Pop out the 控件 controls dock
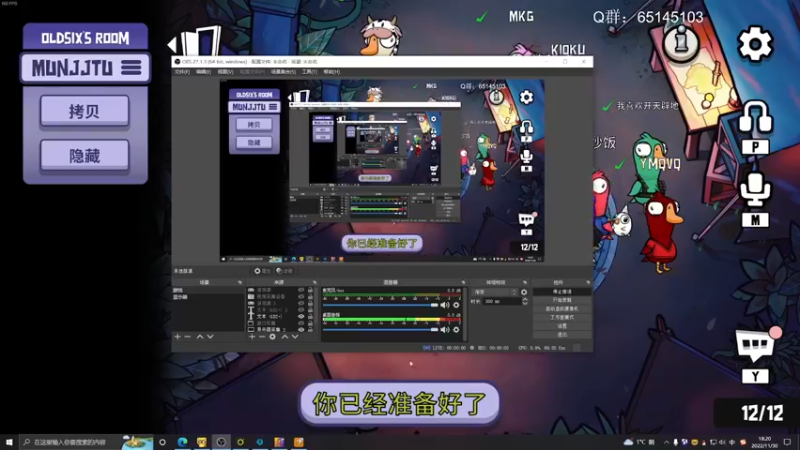 pos(588,282)
